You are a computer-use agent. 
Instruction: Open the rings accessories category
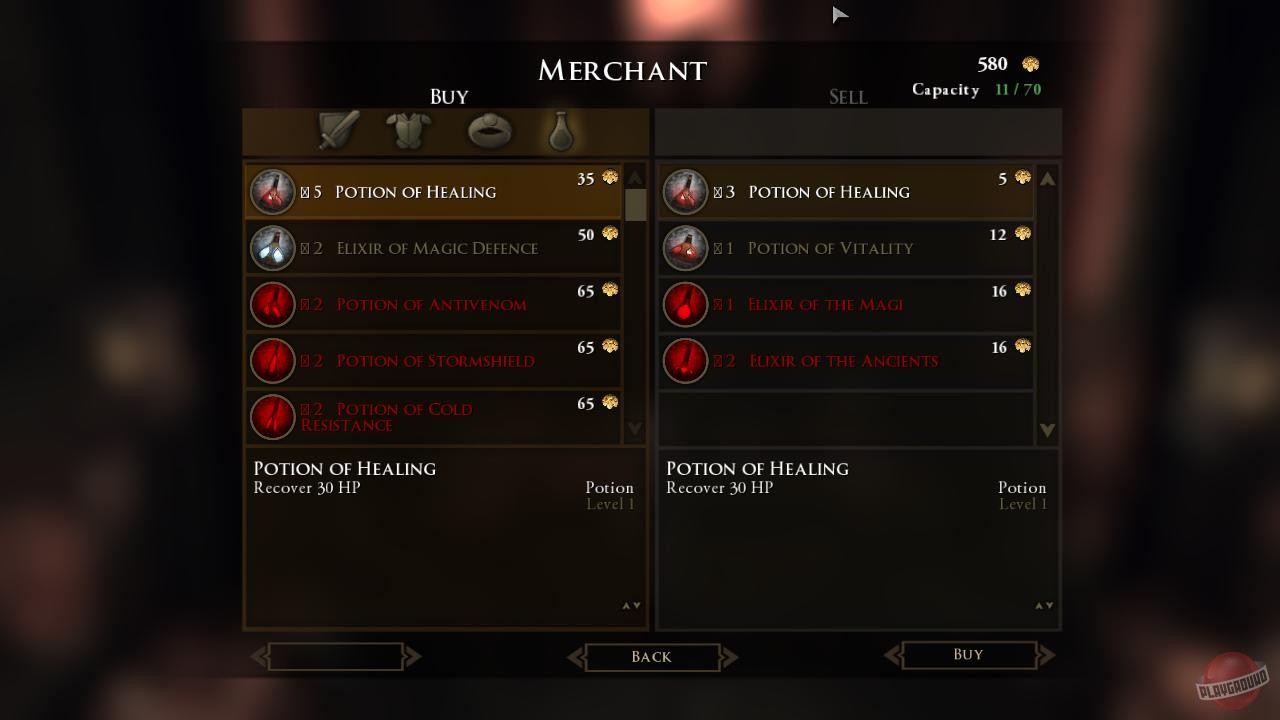[489, 131]
